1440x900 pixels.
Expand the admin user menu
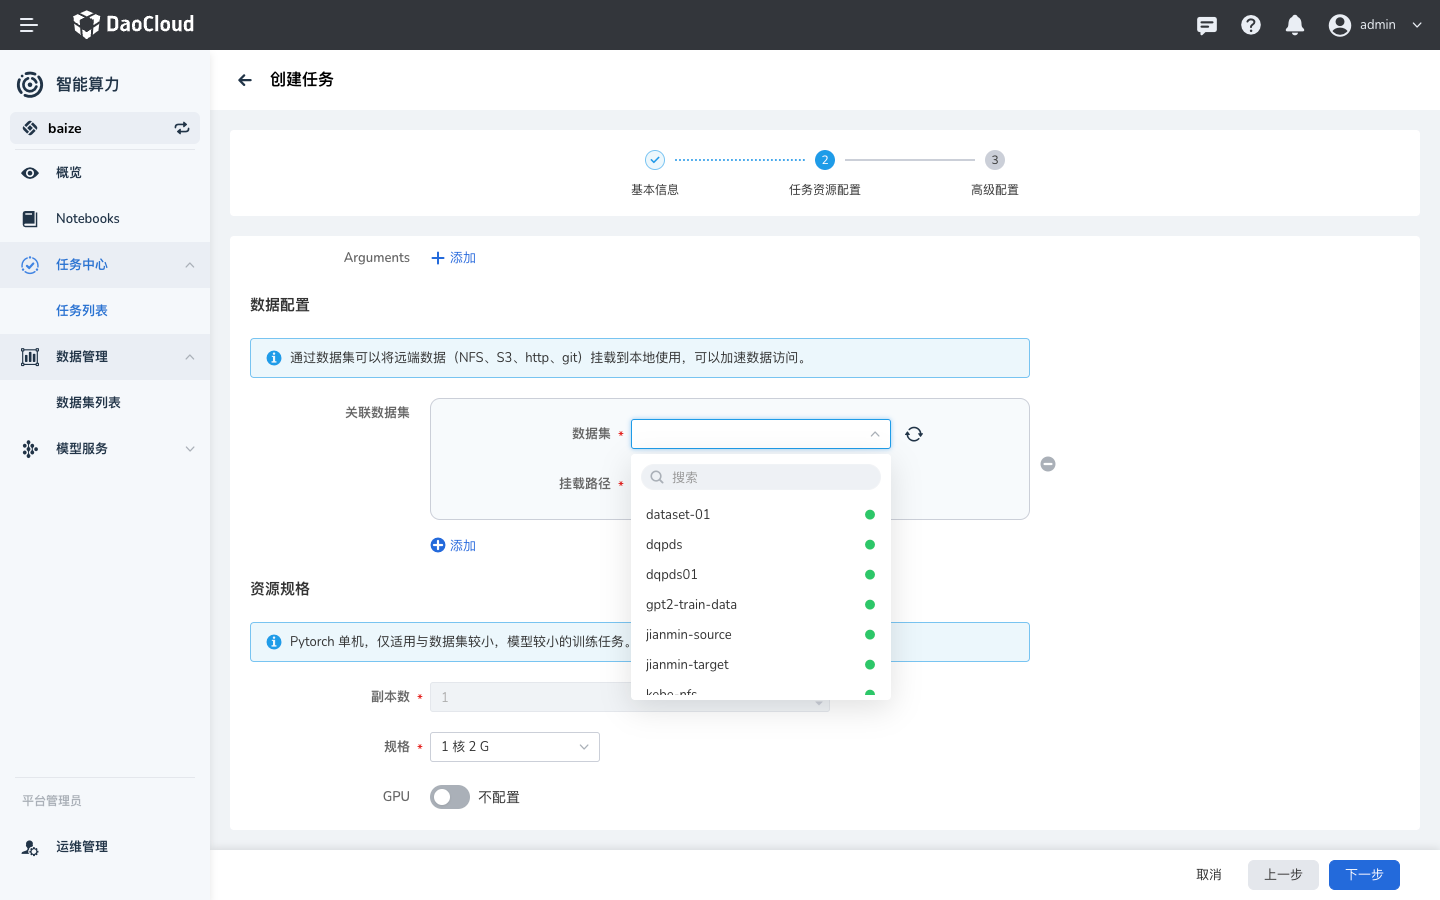tap(1375, 25)
